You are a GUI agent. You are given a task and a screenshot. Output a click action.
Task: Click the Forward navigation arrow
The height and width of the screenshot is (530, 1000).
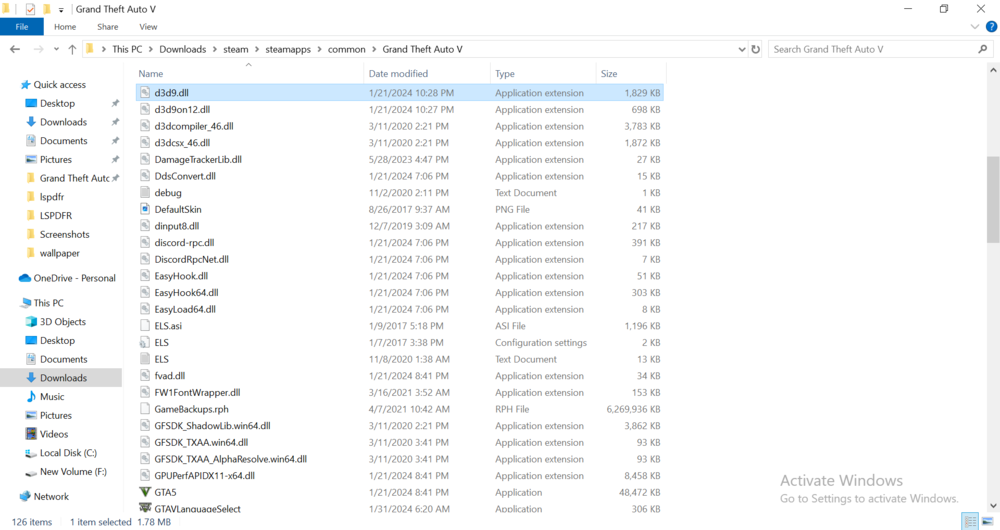(x=38, y=49)
